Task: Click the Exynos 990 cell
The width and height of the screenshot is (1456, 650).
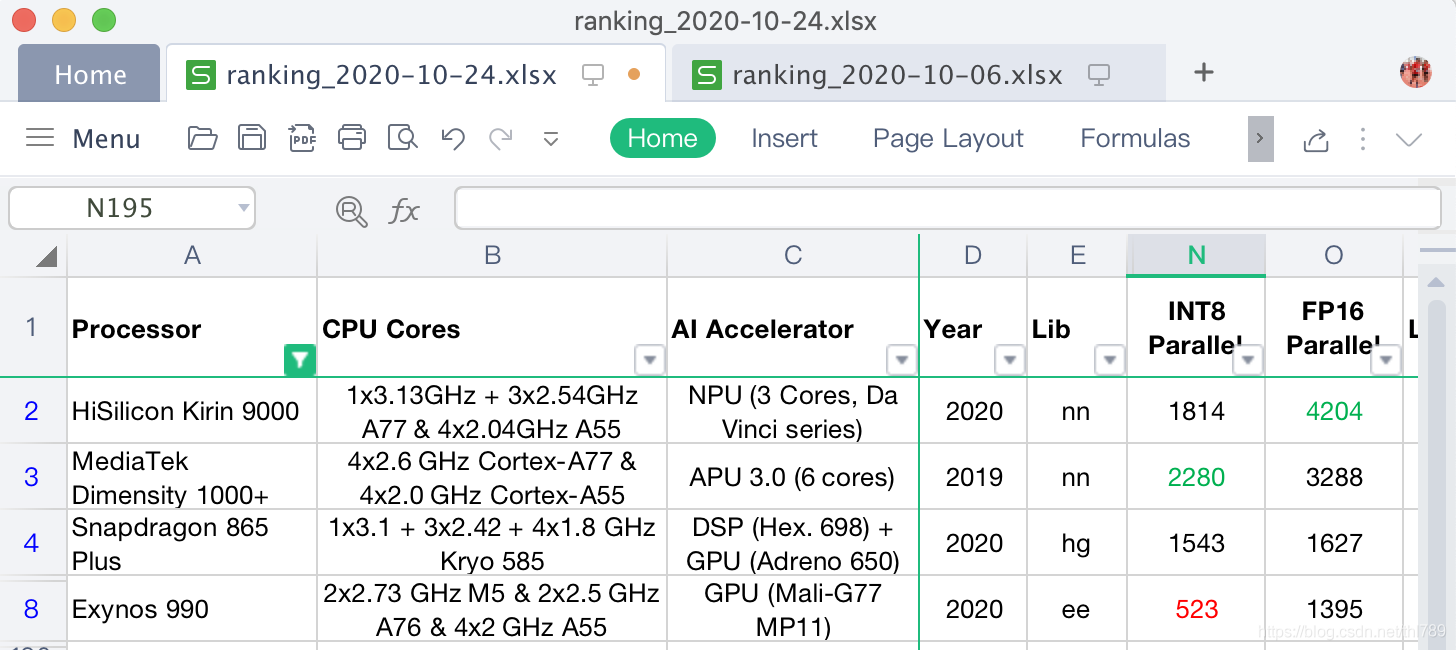Action: pyautogui.click(x=192, y=609)
